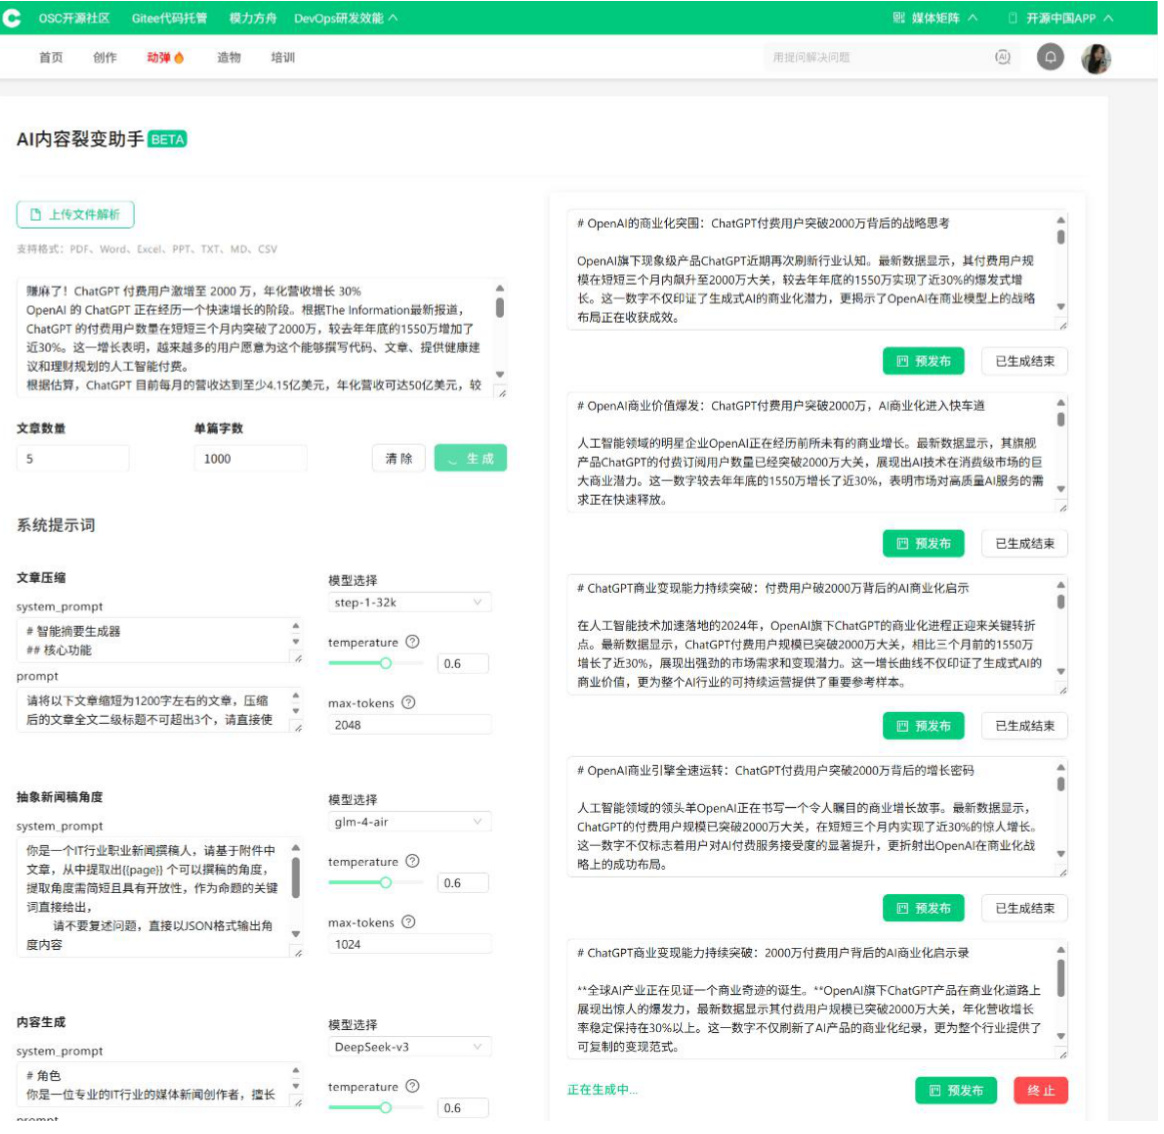This screenshot has width=1164, height=1134.
Task: Click the OSChina logo in top bar
Action: pyautogui.click(x=11, y=18)
